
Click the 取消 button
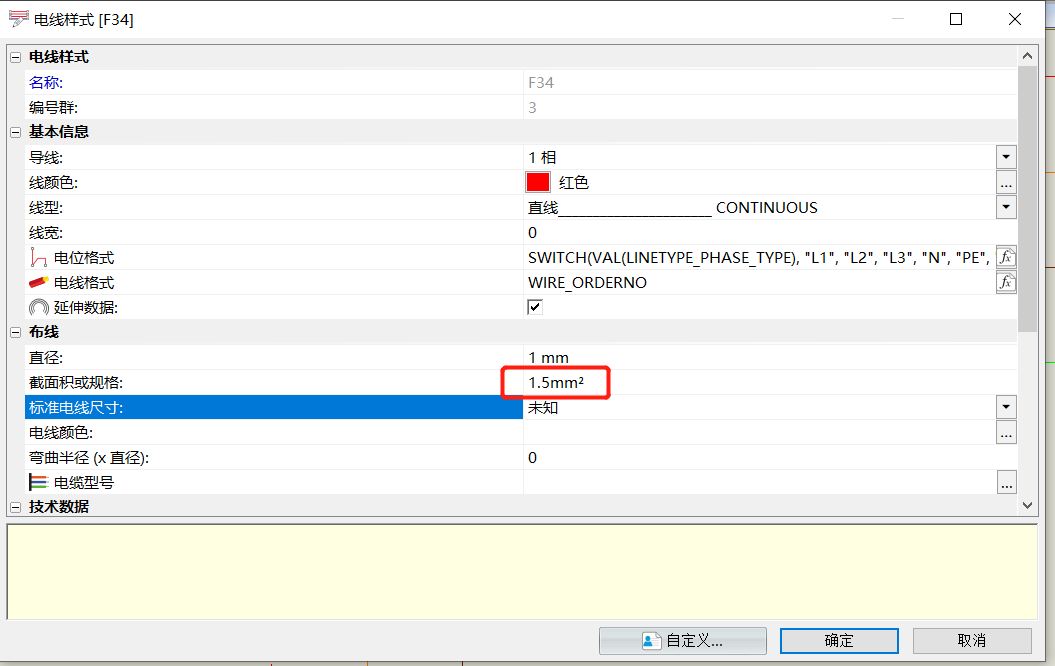pyautogui.click(x=971, y=641)
